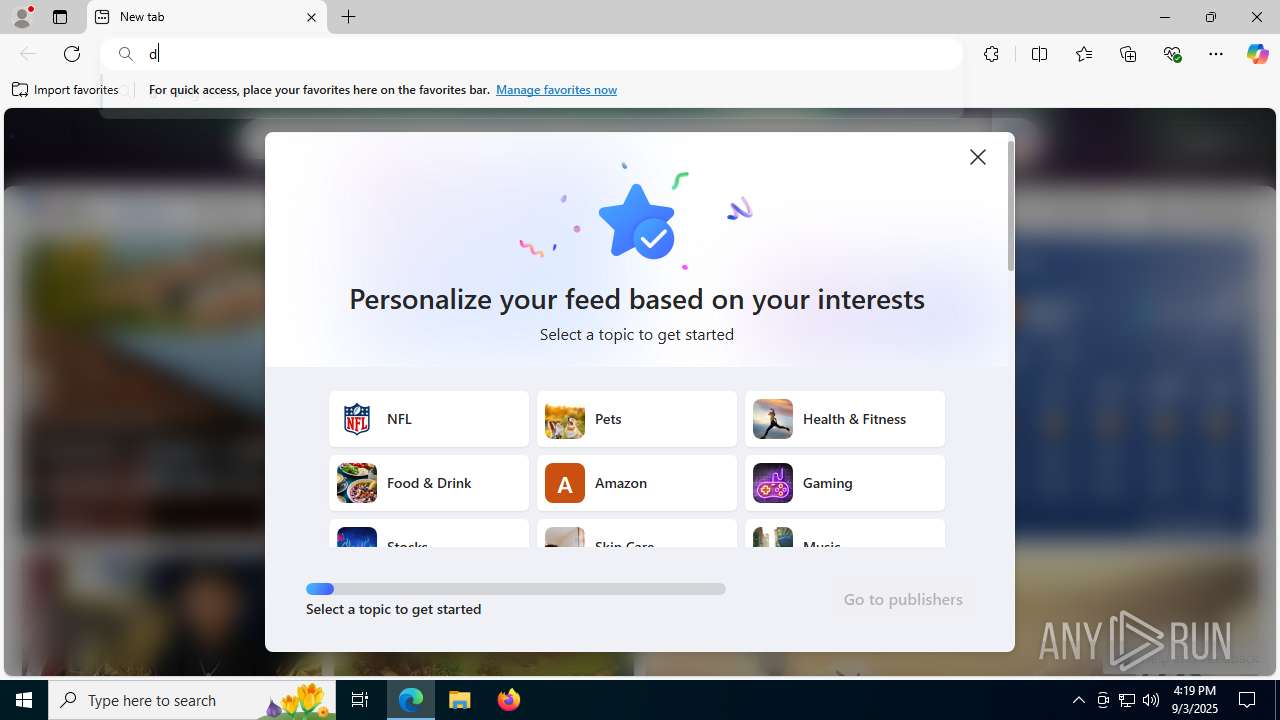Close the personalize feed dialog
Screen dimensions: 1280x720
tap(978, 157)
